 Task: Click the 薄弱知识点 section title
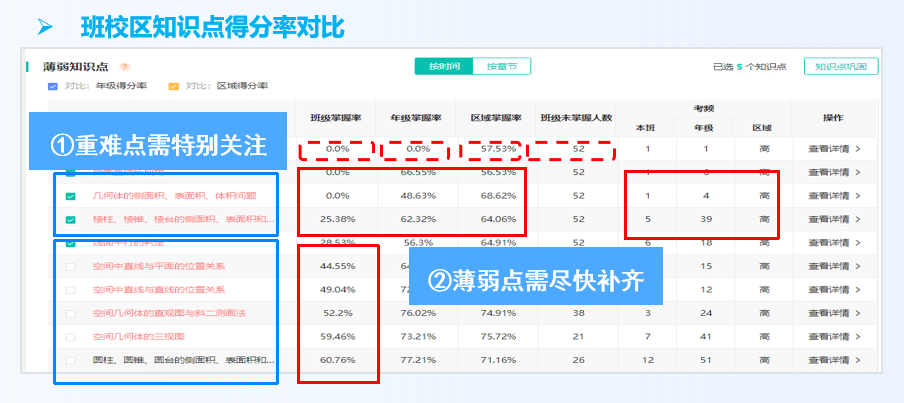tap(76, 67)
